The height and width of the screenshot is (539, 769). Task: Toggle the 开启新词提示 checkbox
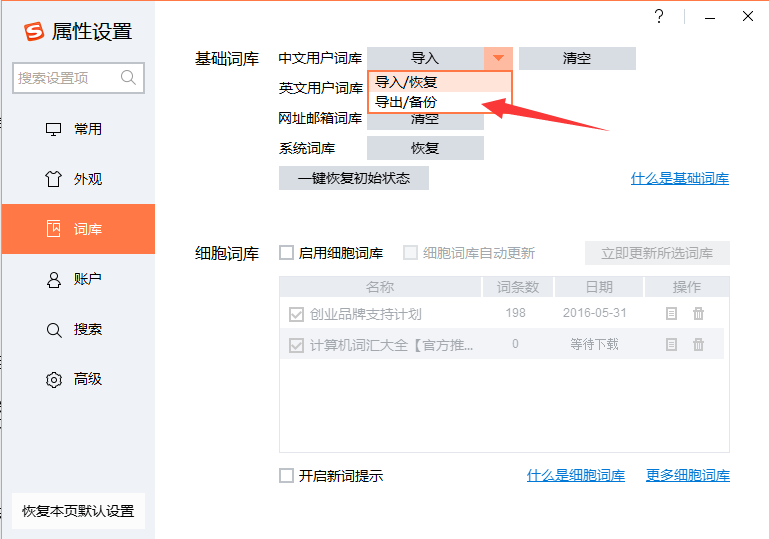tap(287, 476)
